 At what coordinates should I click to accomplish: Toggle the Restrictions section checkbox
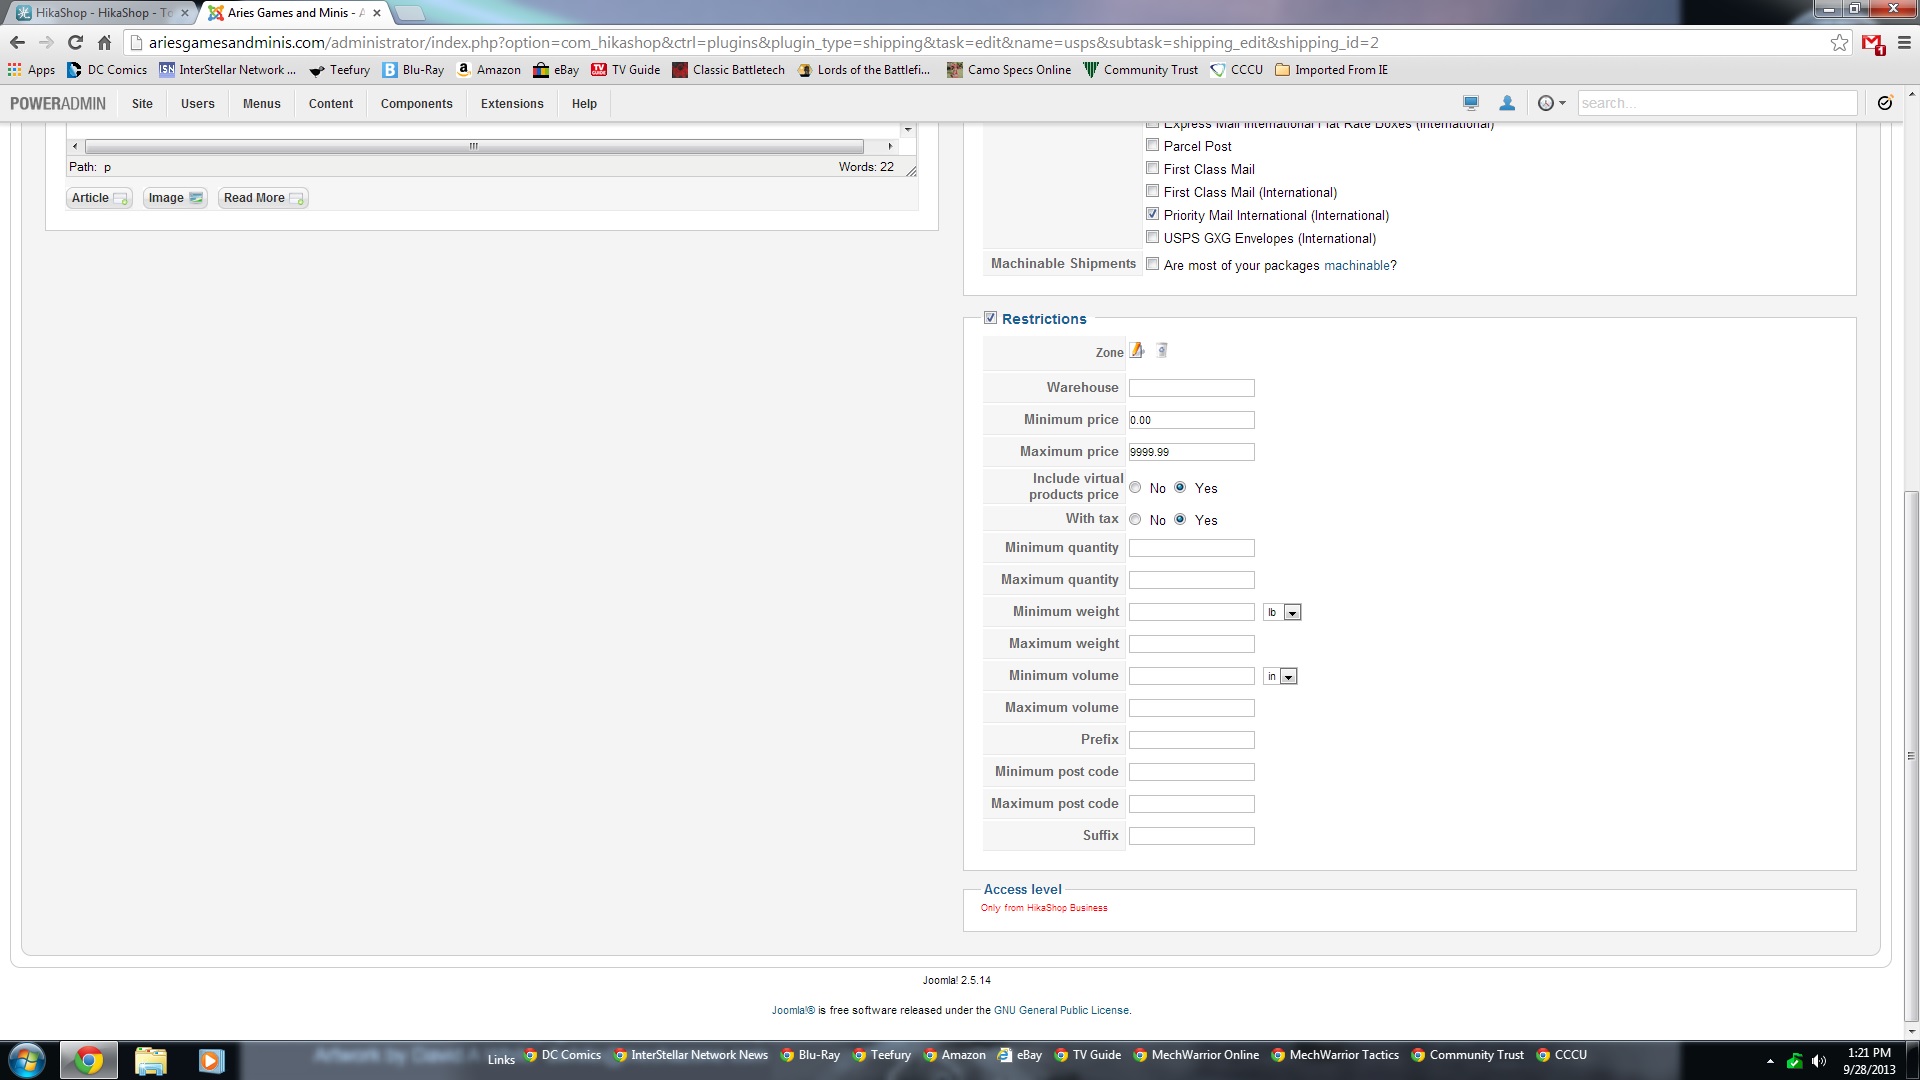coord(990,318)
